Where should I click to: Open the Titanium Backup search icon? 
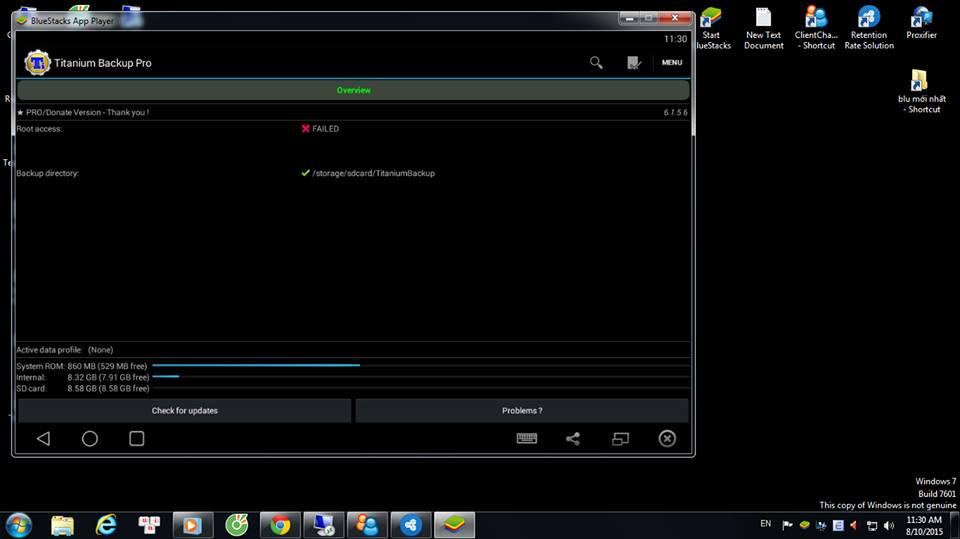click(596, 62)
